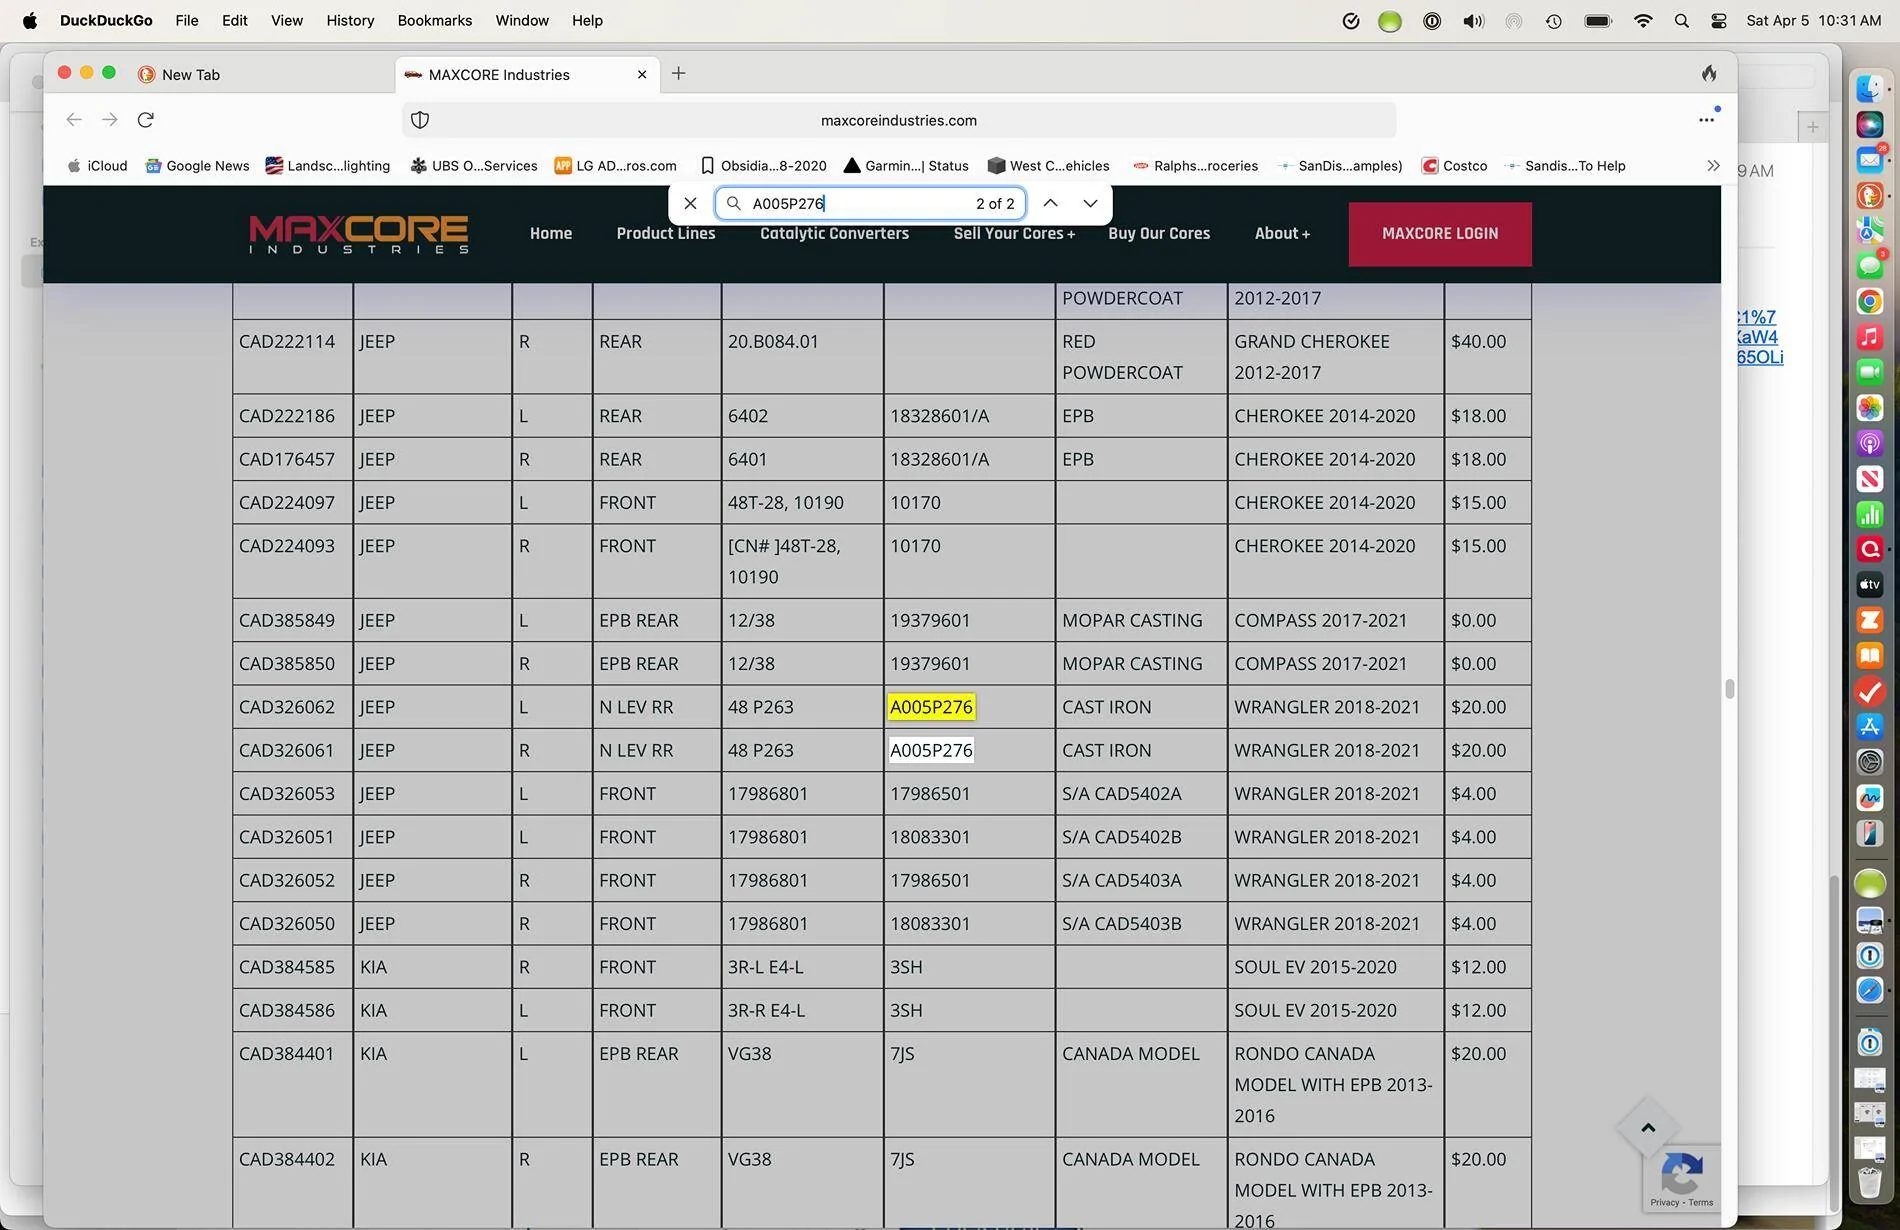Image resolution: width=1900 pixels, height=1230 pixels.
Task: Close the MAXCORE Industries tab
Action: (642, 74)
